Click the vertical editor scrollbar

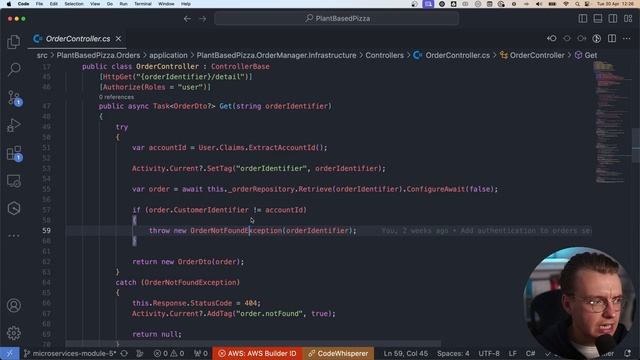click(x=636, y=146)
